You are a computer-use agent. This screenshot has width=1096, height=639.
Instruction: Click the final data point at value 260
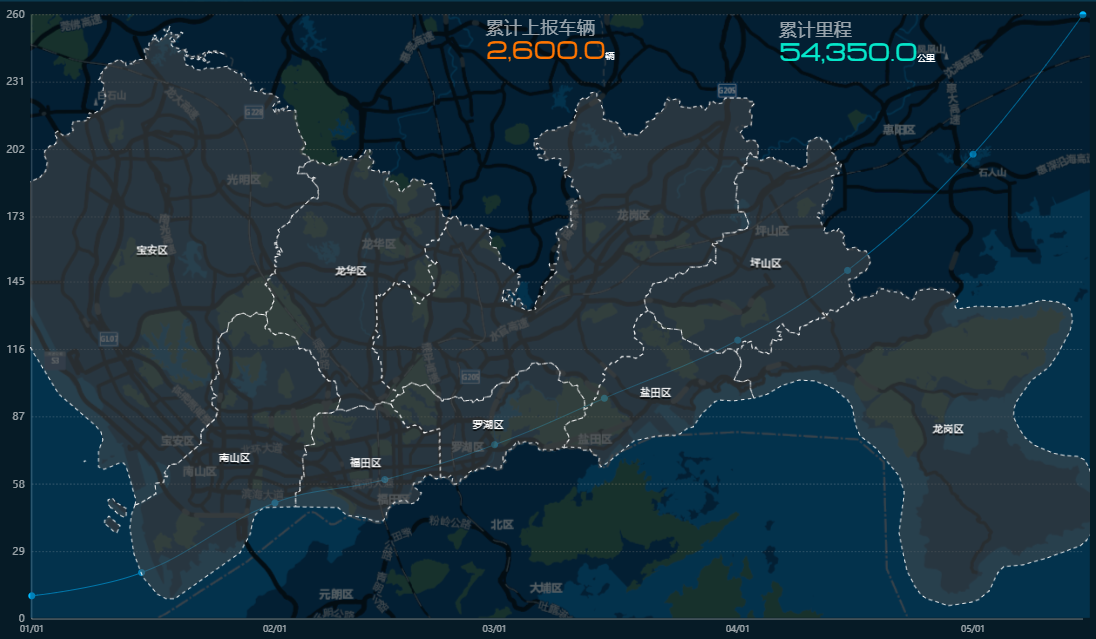1083,15
